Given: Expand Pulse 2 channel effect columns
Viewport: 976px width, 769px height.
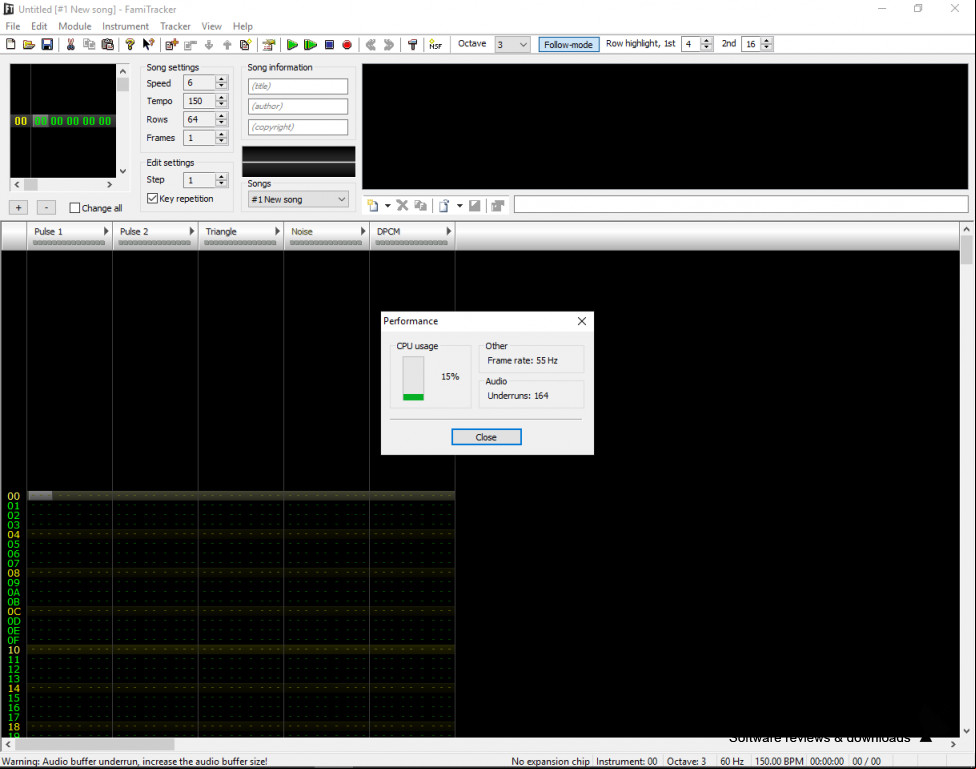Looking at the screenshot, I should coord(192,231).
